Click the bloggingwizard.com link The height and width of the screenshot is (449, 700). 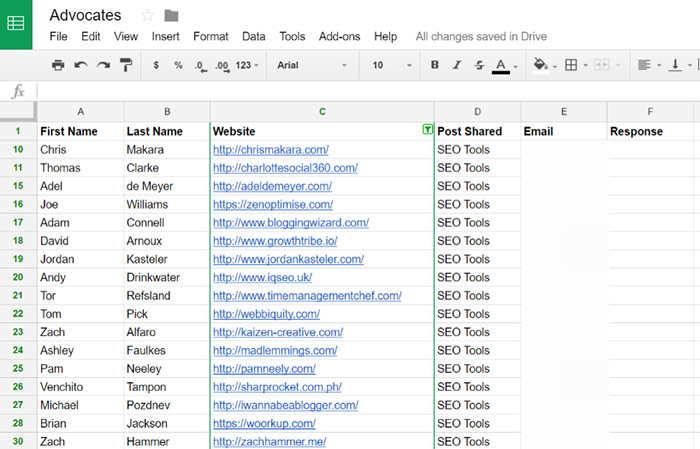point(291,223)
